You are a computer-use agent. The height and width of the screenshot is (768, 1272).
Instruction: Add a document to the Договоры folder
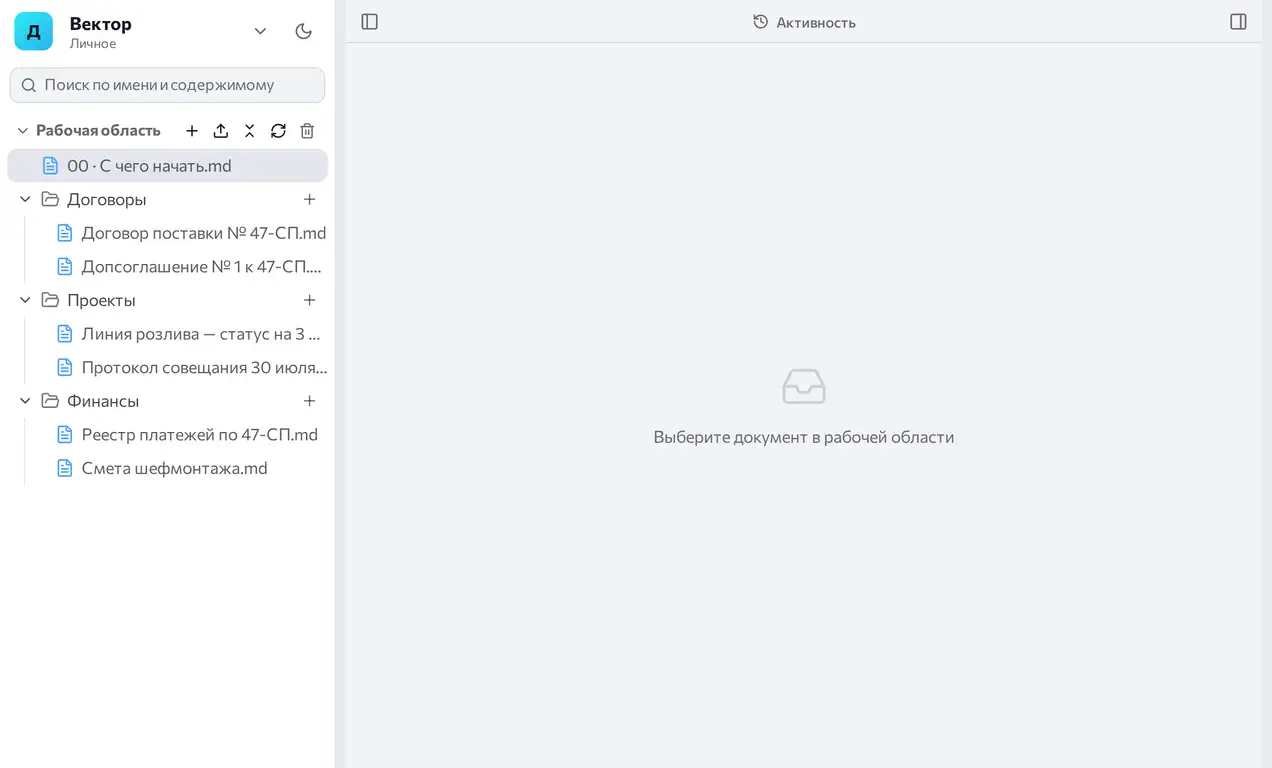point(309,200)
